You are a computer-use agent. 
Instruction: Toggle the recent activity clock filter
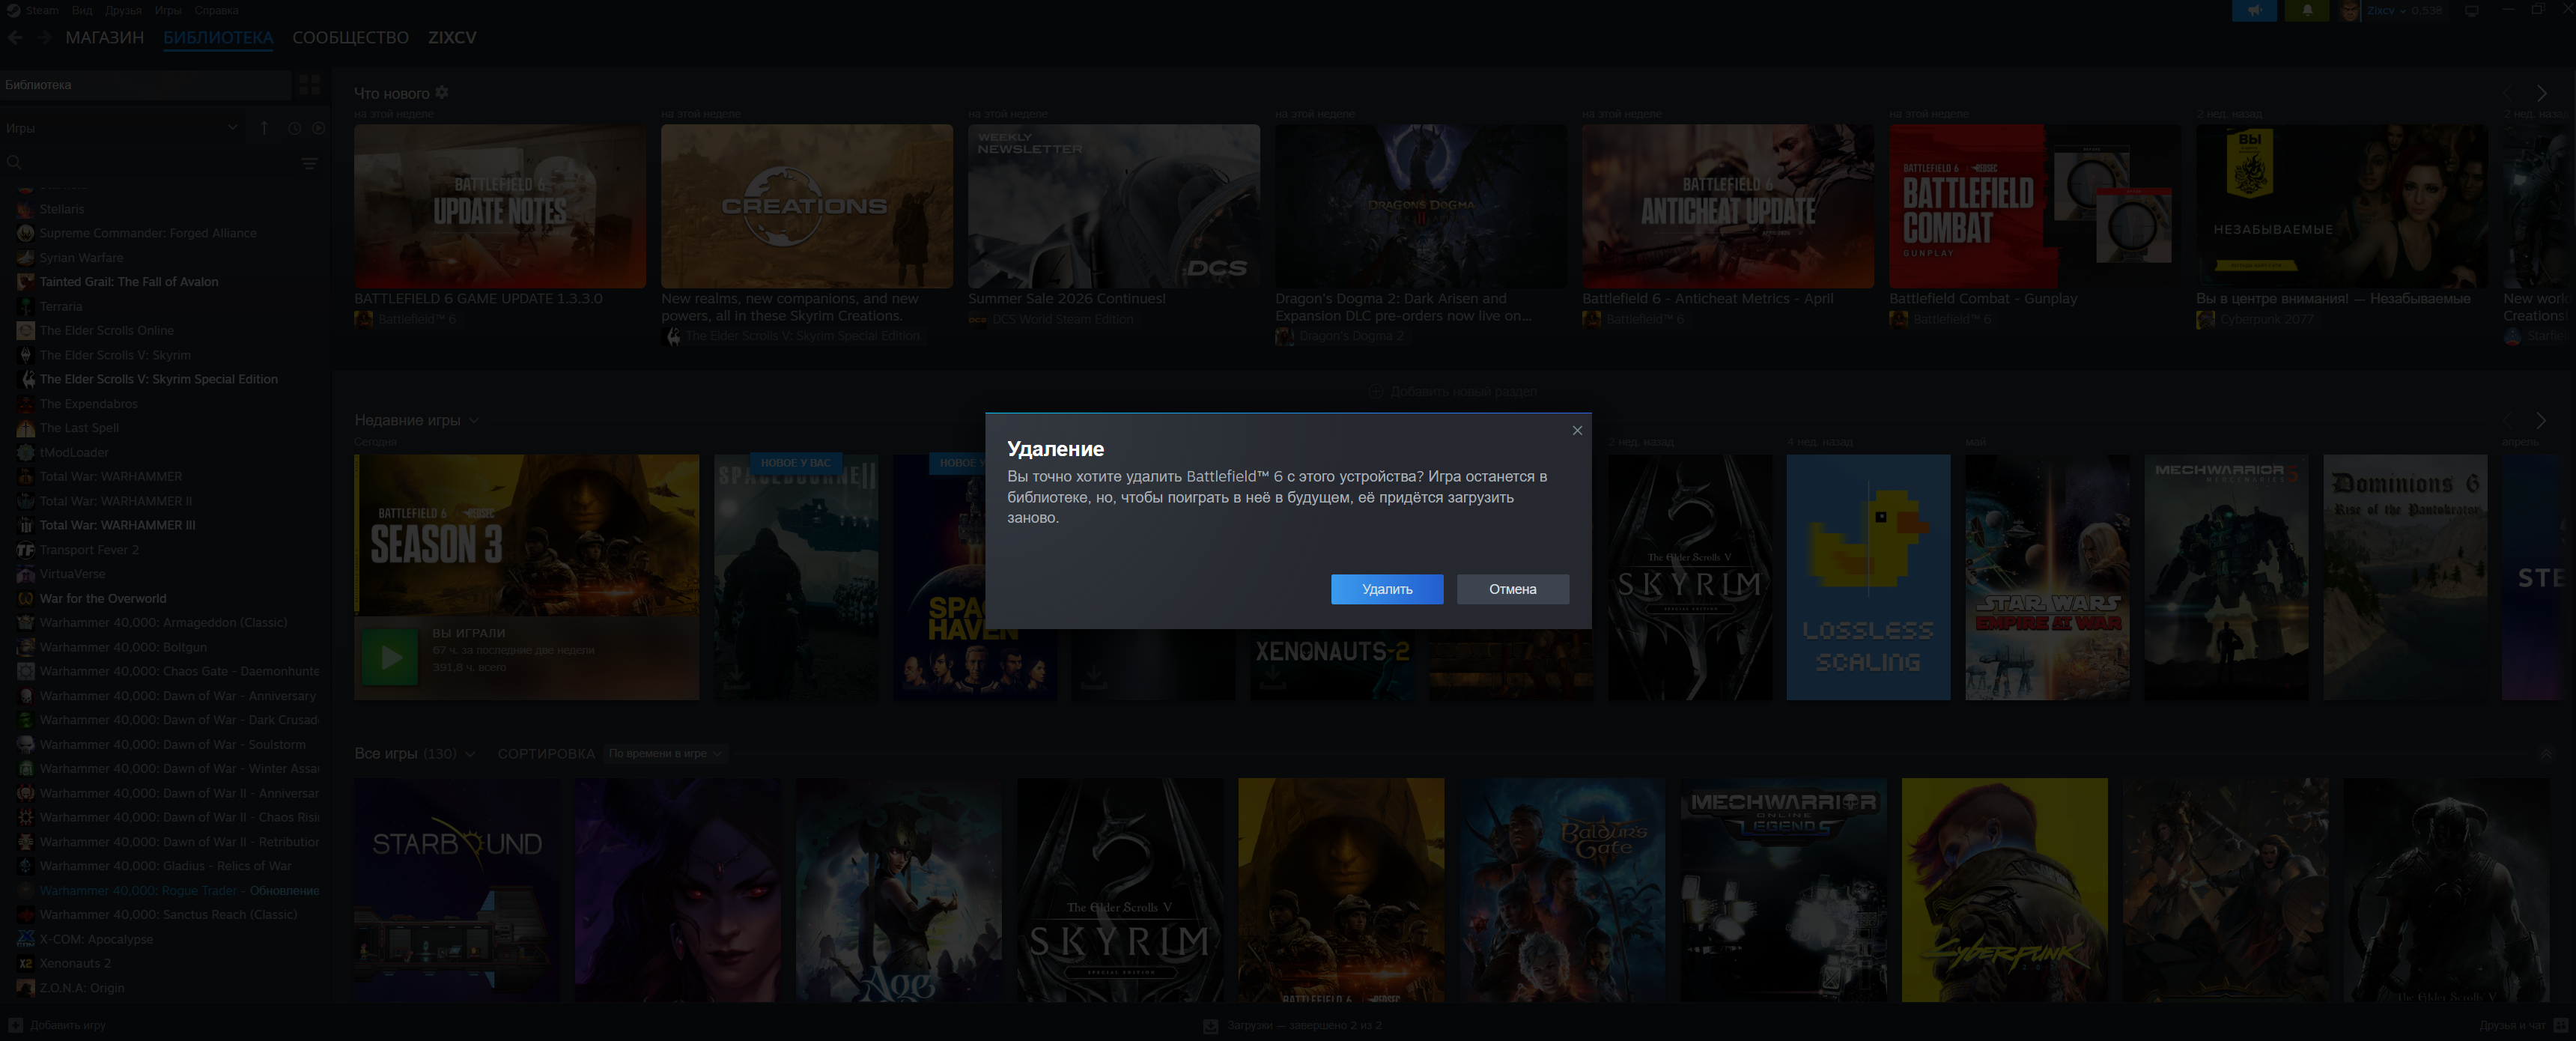click(x=294, y=128)
